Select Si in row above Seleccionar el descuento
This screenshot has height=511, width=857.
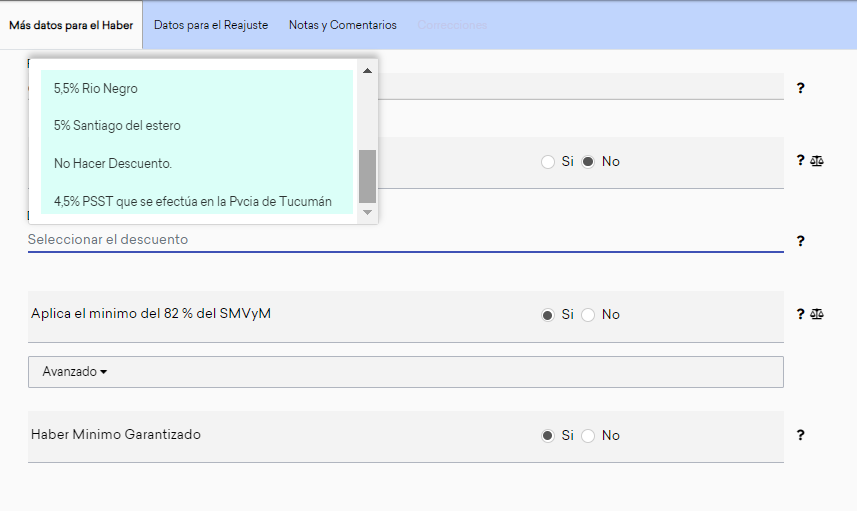coord(548,162)
